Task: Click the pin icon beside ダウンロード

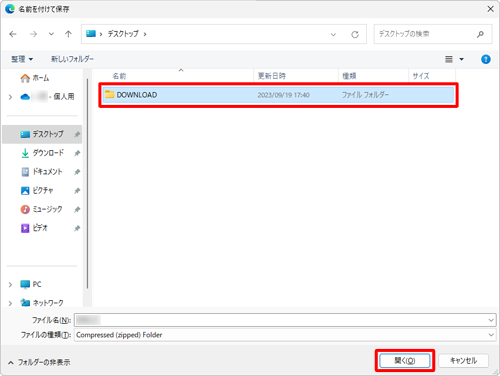Action: (x=77, y=153)
